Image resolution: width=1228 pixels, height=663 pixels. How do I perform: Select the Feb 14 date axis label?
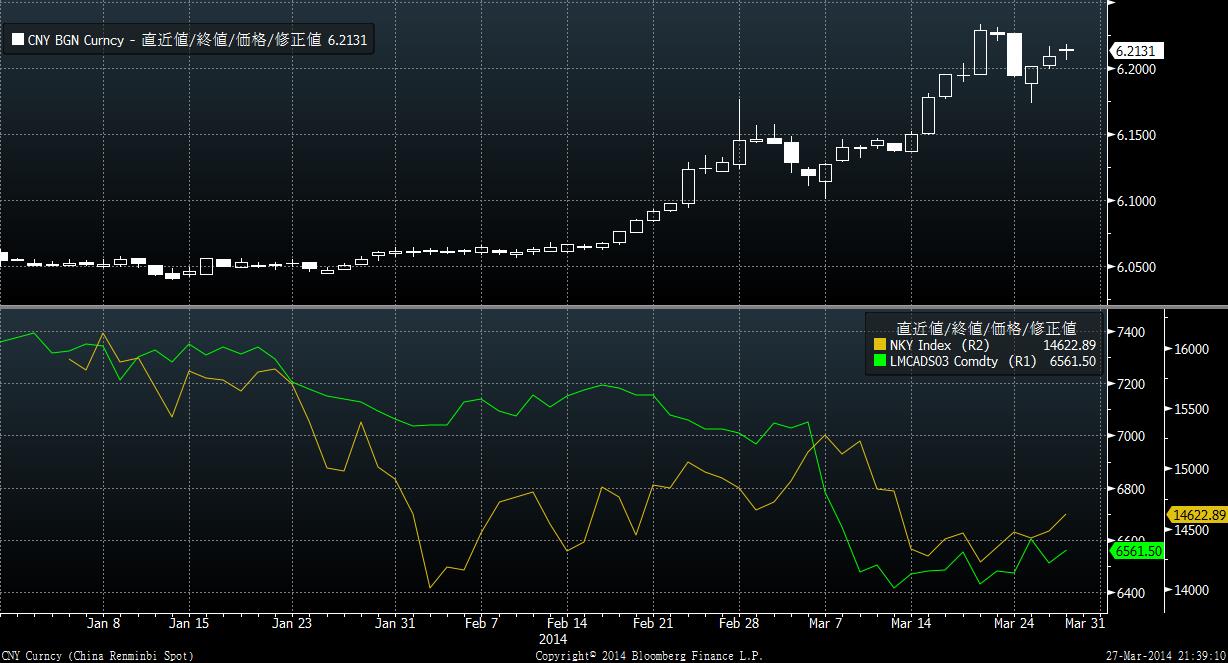click(567, 623)
